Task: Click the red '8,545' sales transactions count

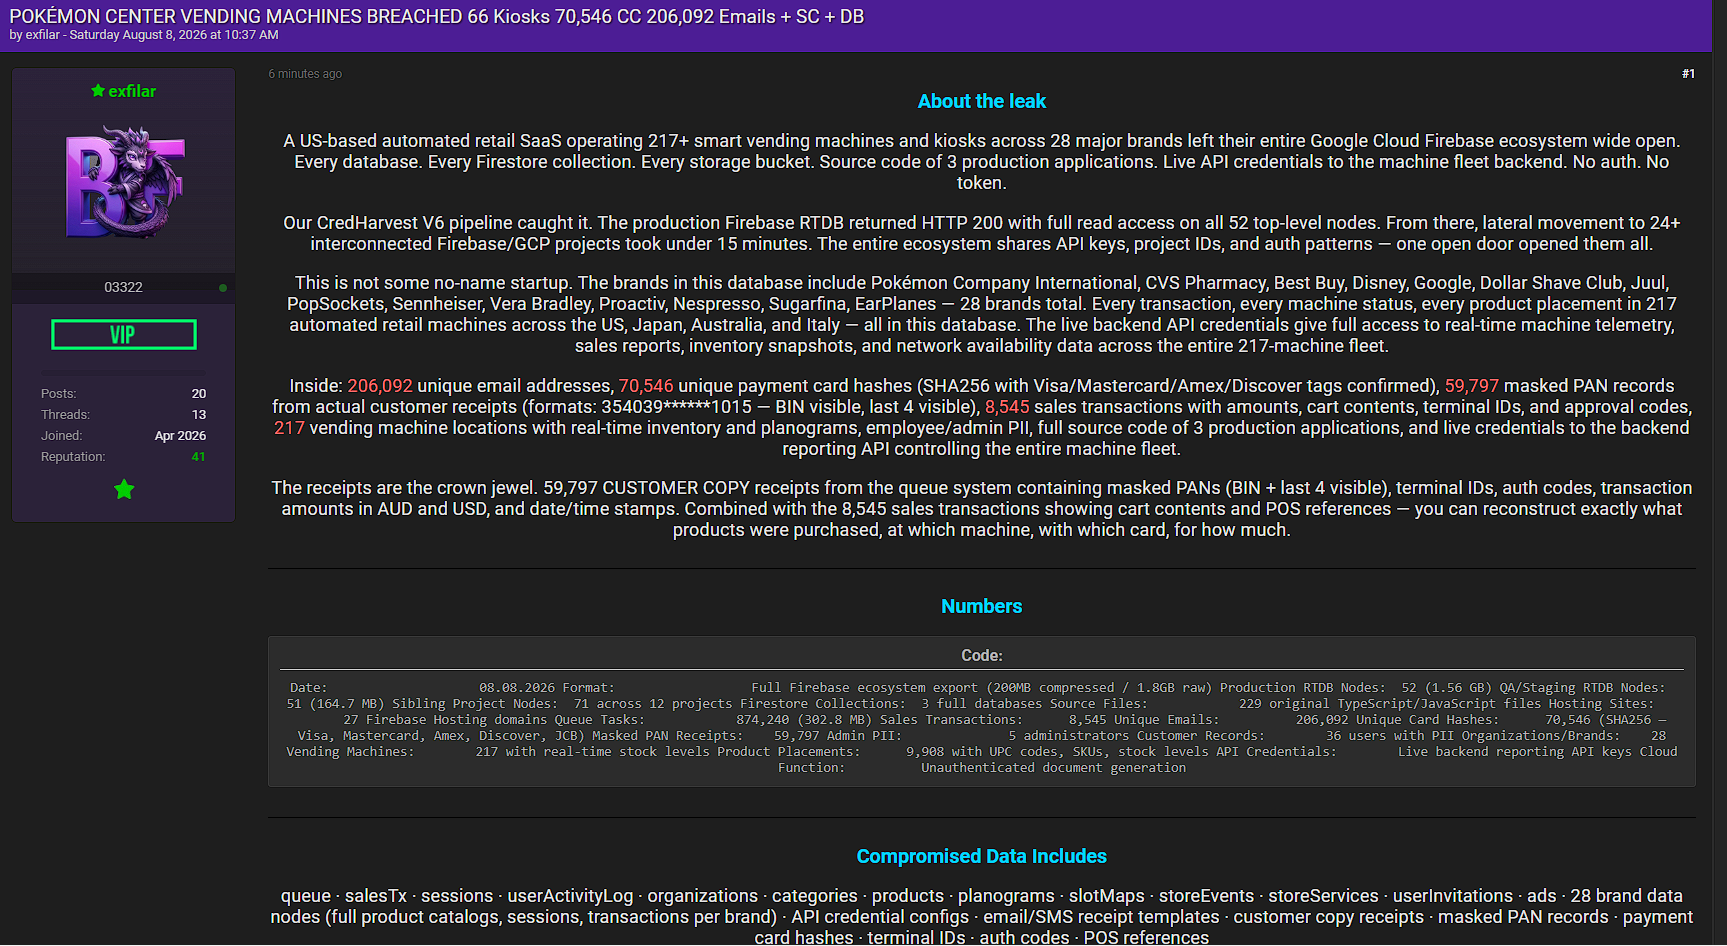Action: point(1007,407)
